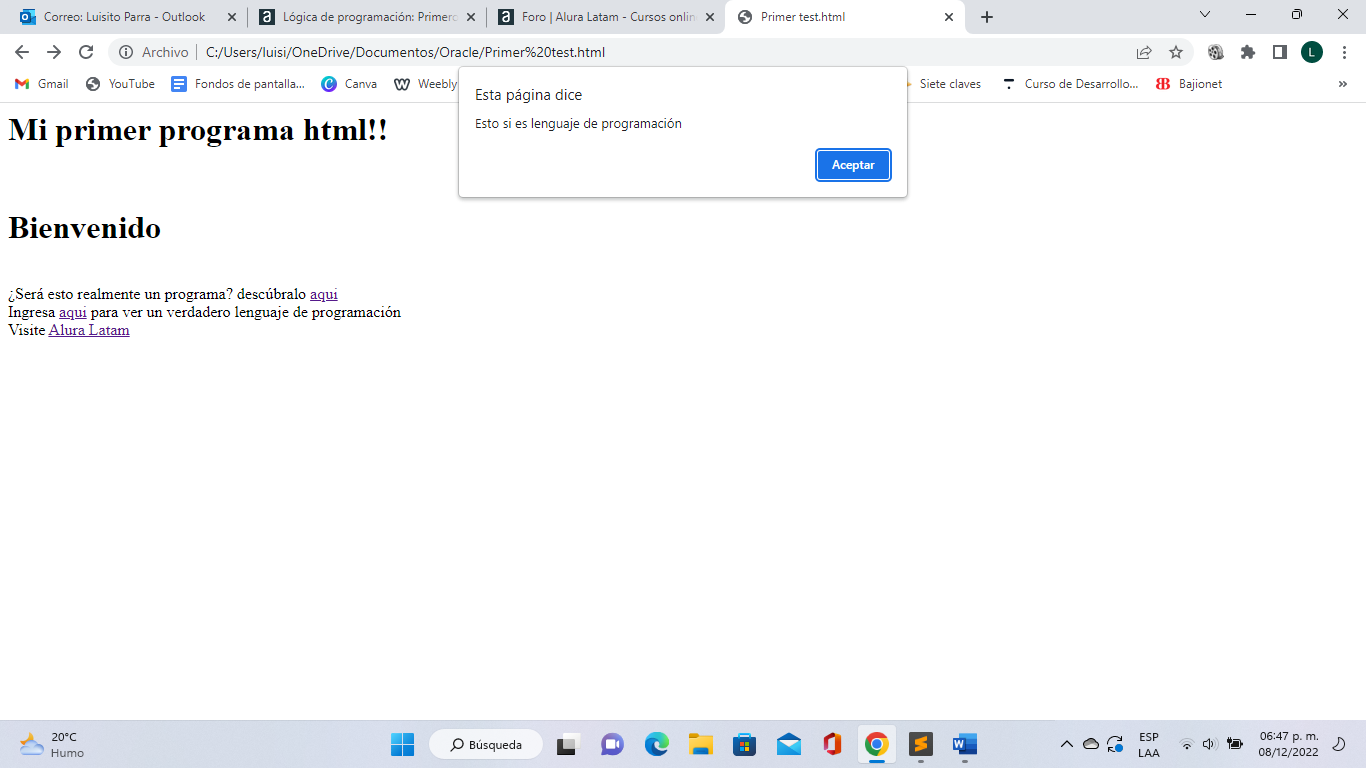Close the Lógica de programación tab
The height and width of the screenshot is (768, 1366).
pos(471,17)
